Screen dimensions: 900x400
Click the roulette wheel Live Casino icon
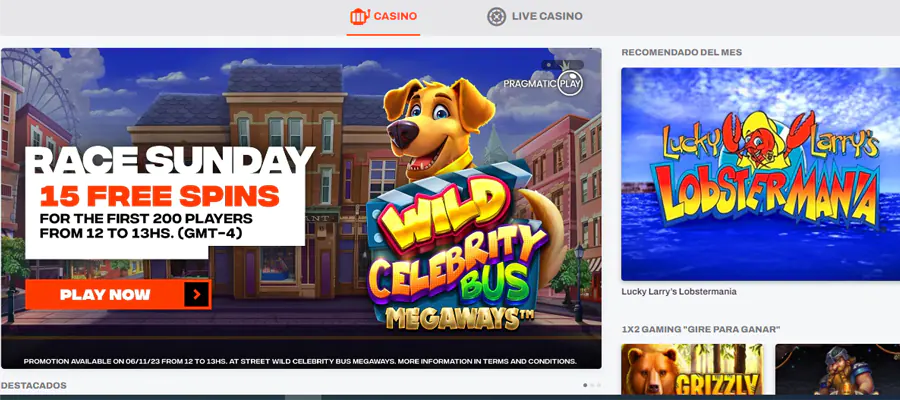[496, 17]
